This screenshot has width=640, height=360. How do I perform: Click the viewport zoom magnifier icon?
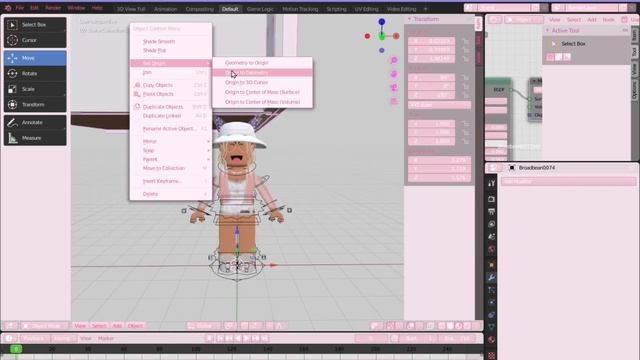(x=394, y=60)
